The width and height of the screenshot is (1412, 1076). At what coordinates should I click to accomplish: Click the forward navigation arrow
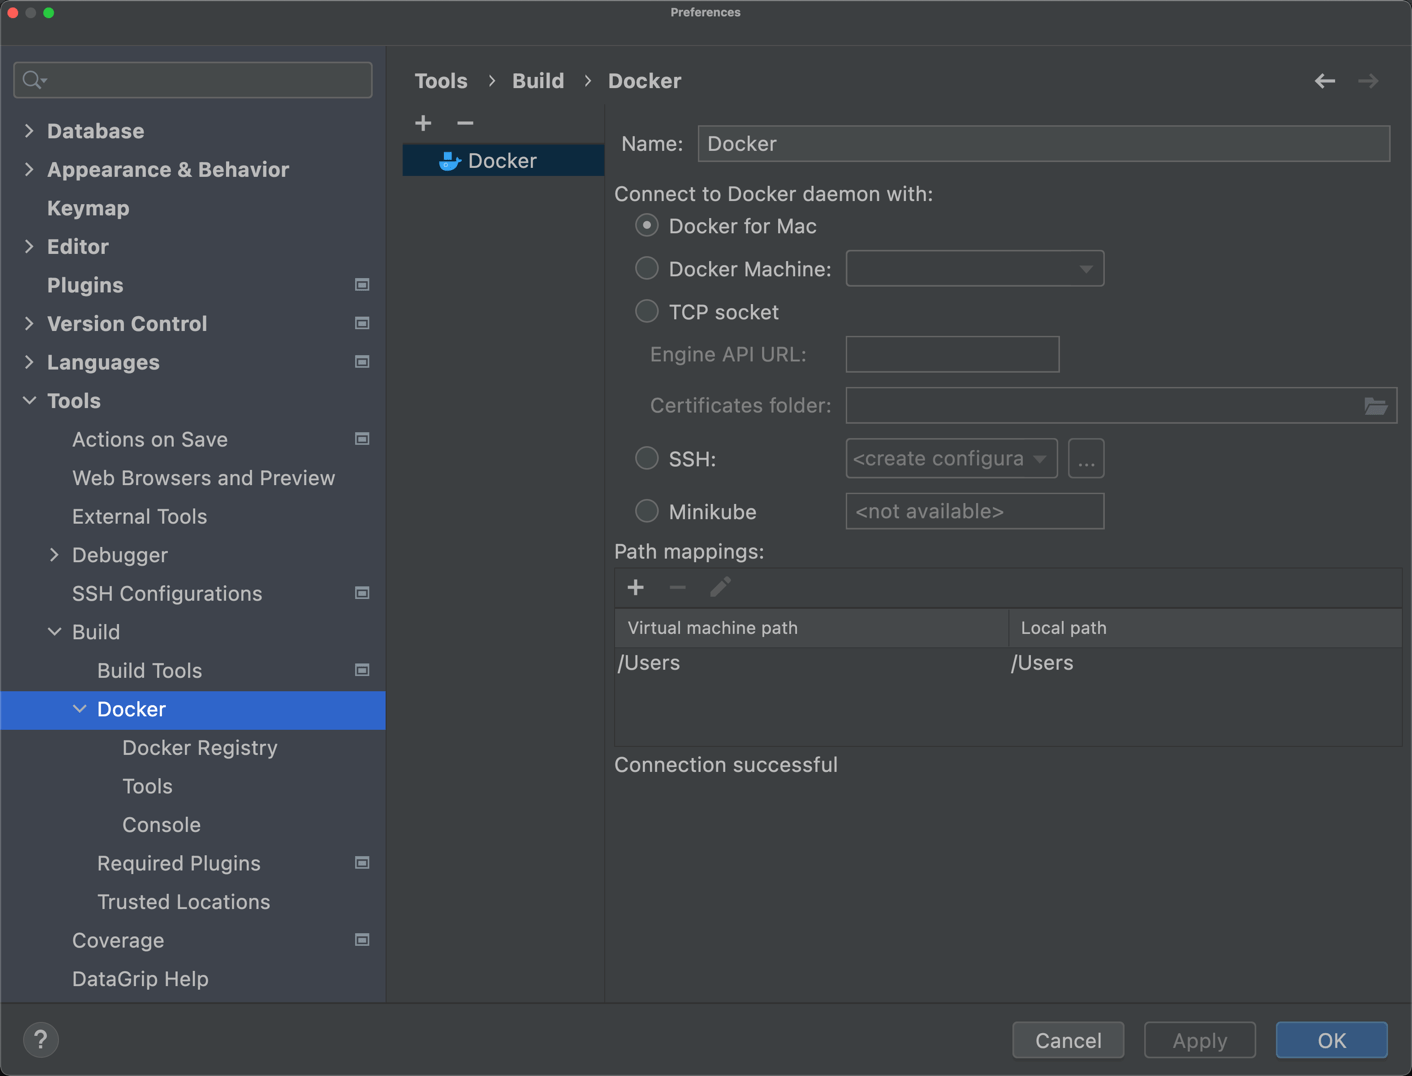[1368, 81]
